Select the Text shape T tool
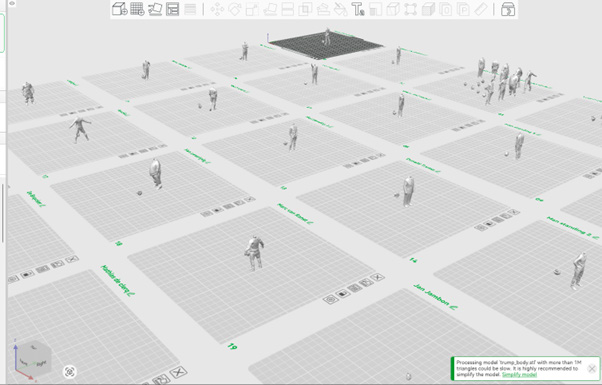This screenshot has height=385, width=602. [x=358, y=9]
